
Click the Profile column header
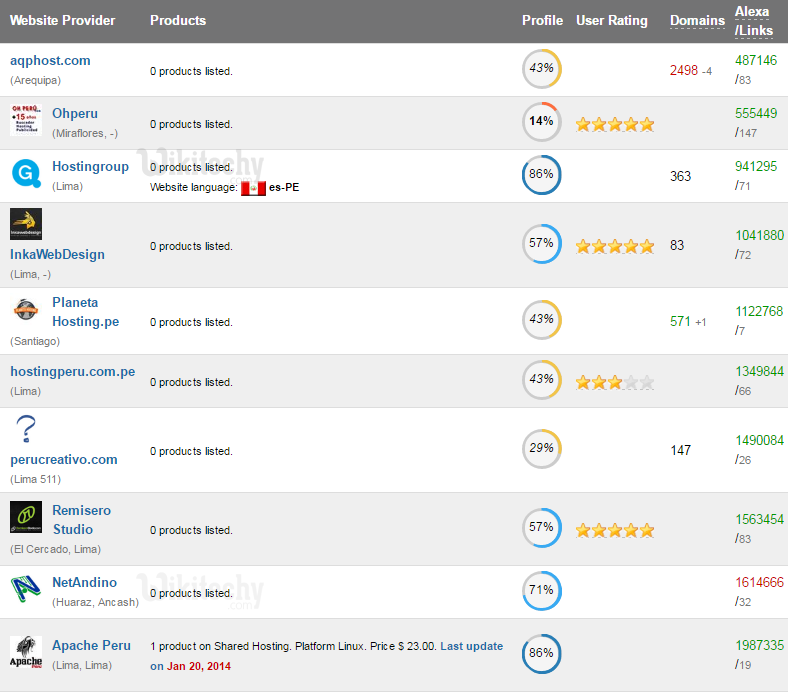pos(542,20)
